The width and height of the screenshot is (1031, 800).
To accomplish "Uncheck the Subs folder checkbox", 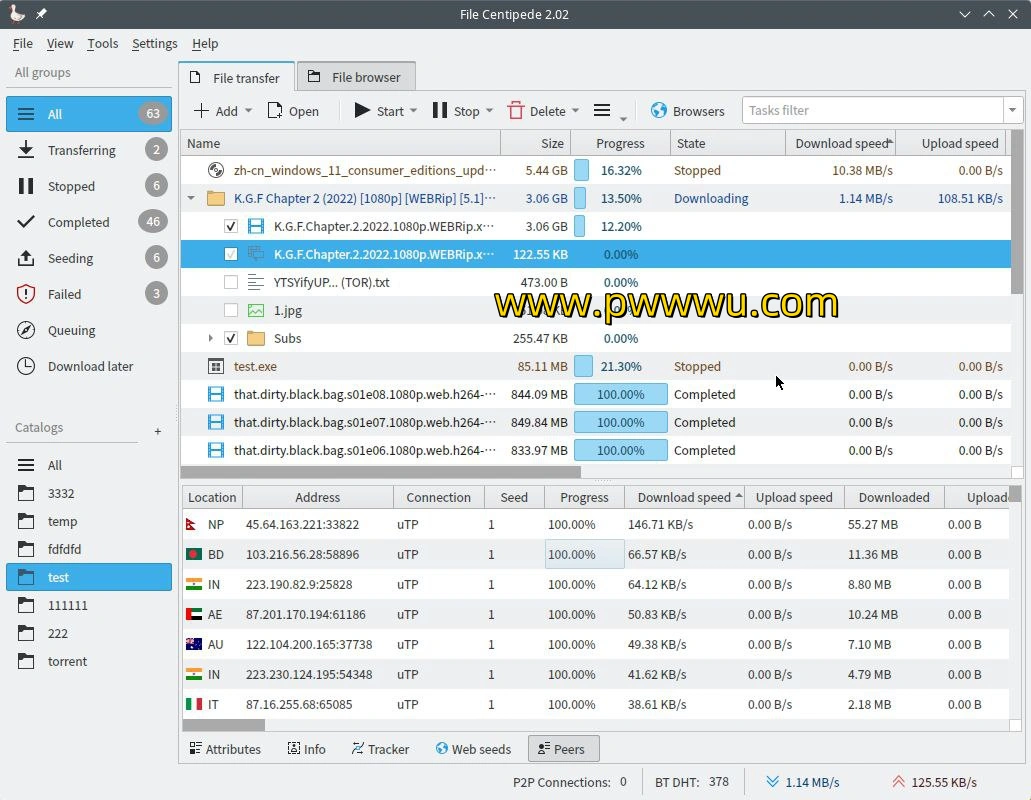I will 231,339.
